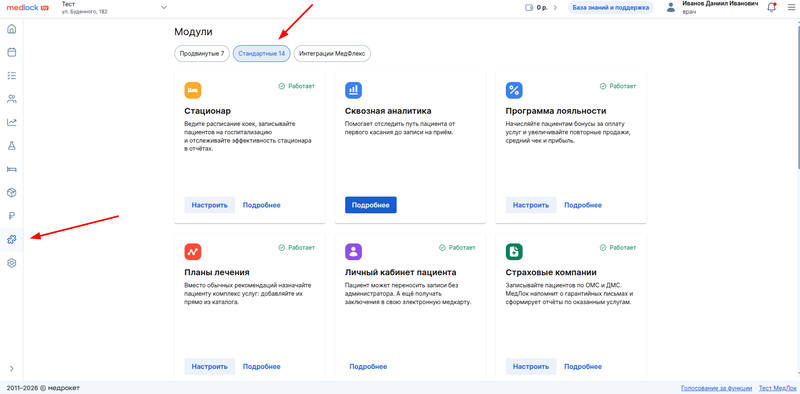Click the MedLock logo
The width and height of the screenshot is (800, 394).
28,8
